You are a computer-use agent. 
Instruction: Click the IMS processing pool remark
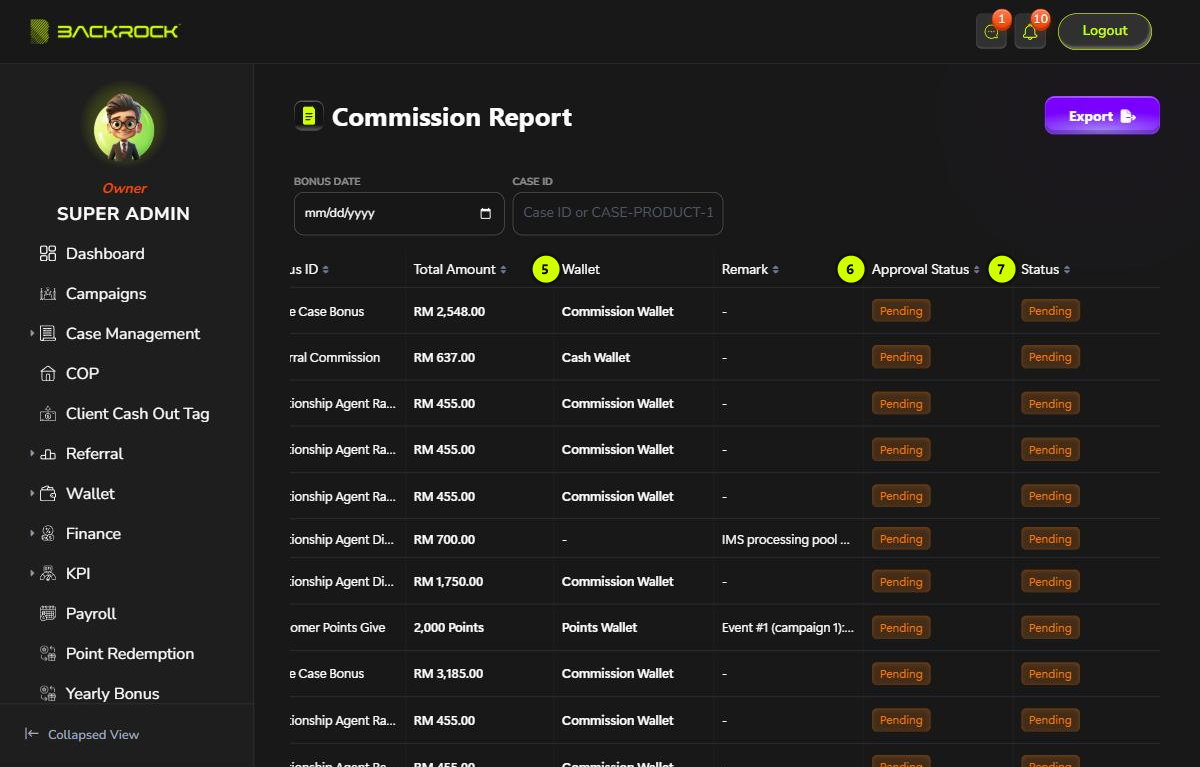pos(786,540)
